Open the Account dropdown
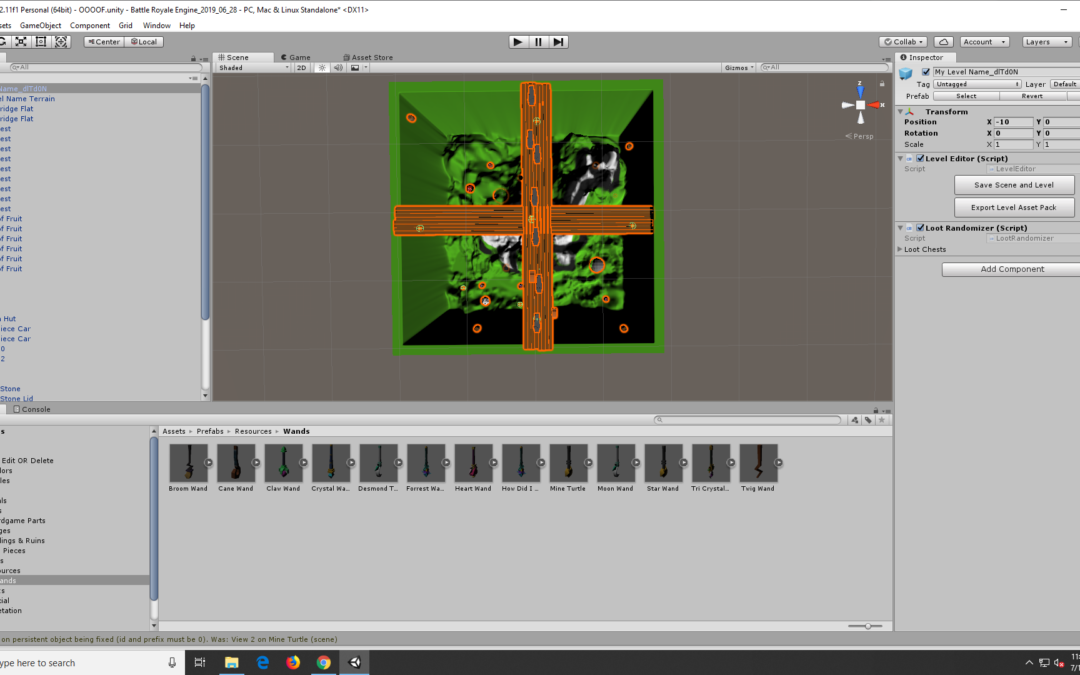Screen dimensions: 1080x675 tap(984, 42)
